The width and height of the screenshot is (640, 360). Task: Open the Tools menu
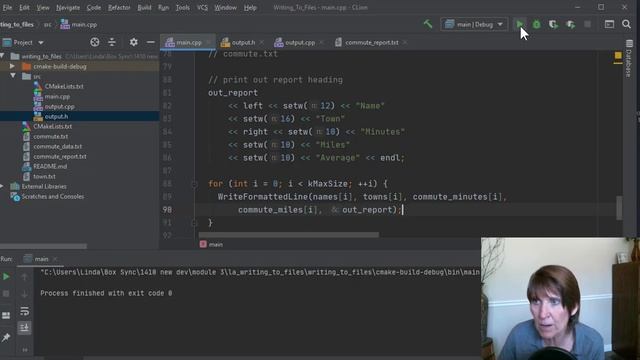click(182, 7)
